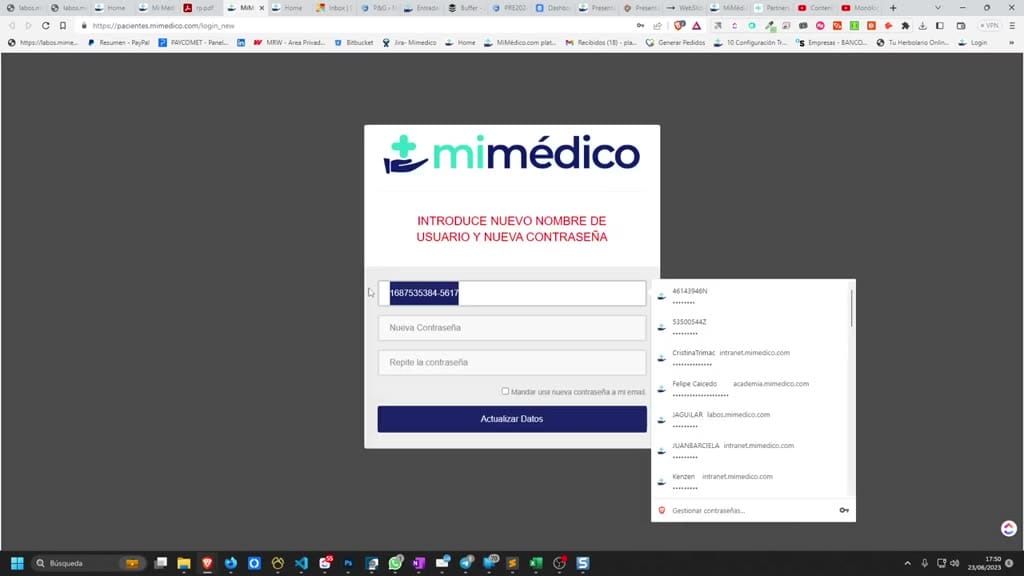Open the Recibidos Gmail bookmark
This screenshot has height=576, width=1024.
[x=601, y=42]
